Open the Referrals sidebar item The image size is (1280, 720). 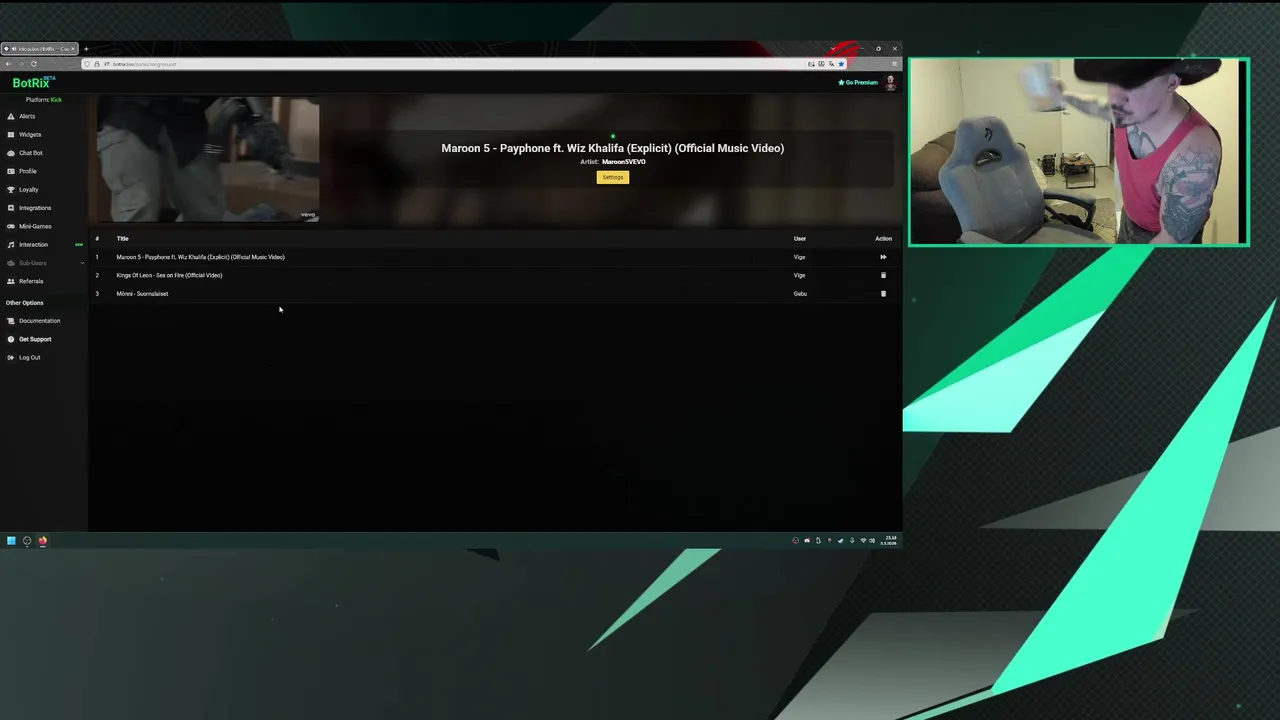(x=31, y=281)
